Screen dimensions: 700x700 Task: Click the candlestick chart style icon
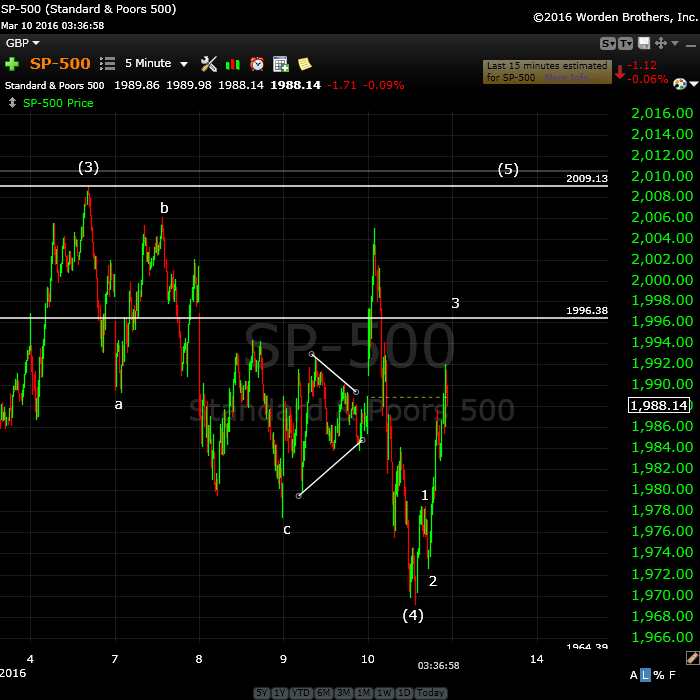[233, 64]
